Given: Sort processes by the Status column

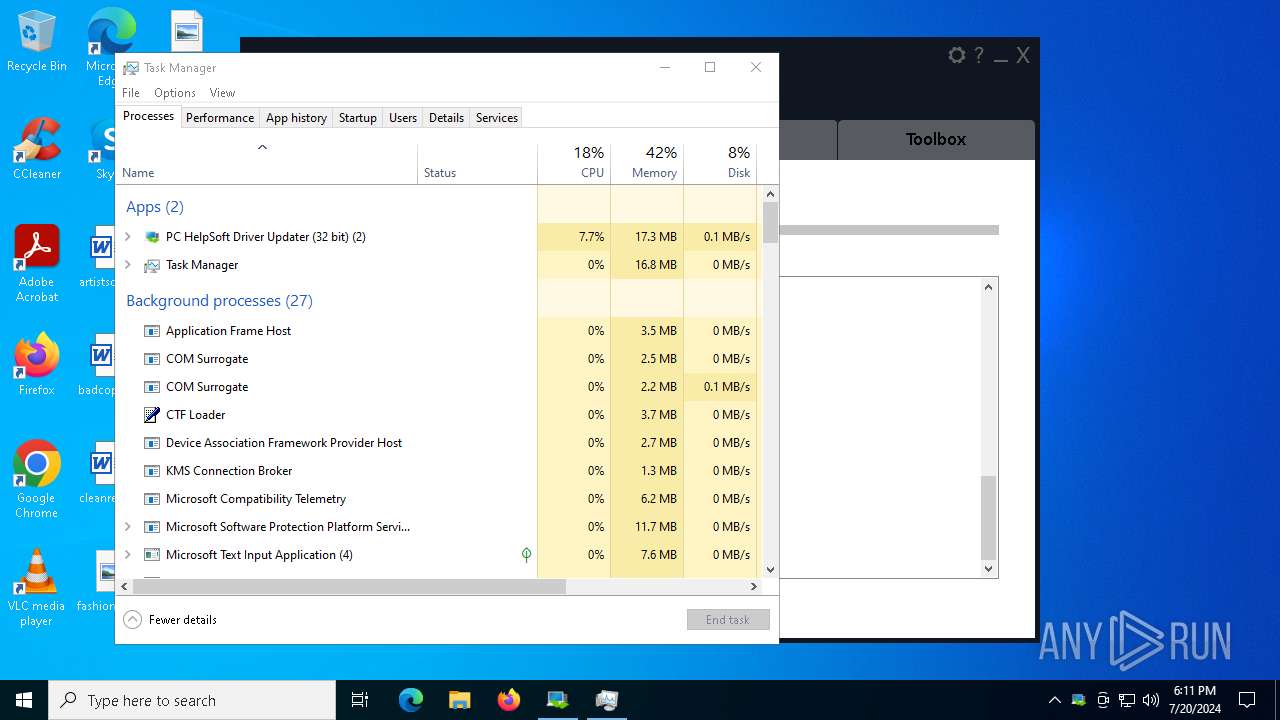Looking at the screenshot, I should (478, 164).
